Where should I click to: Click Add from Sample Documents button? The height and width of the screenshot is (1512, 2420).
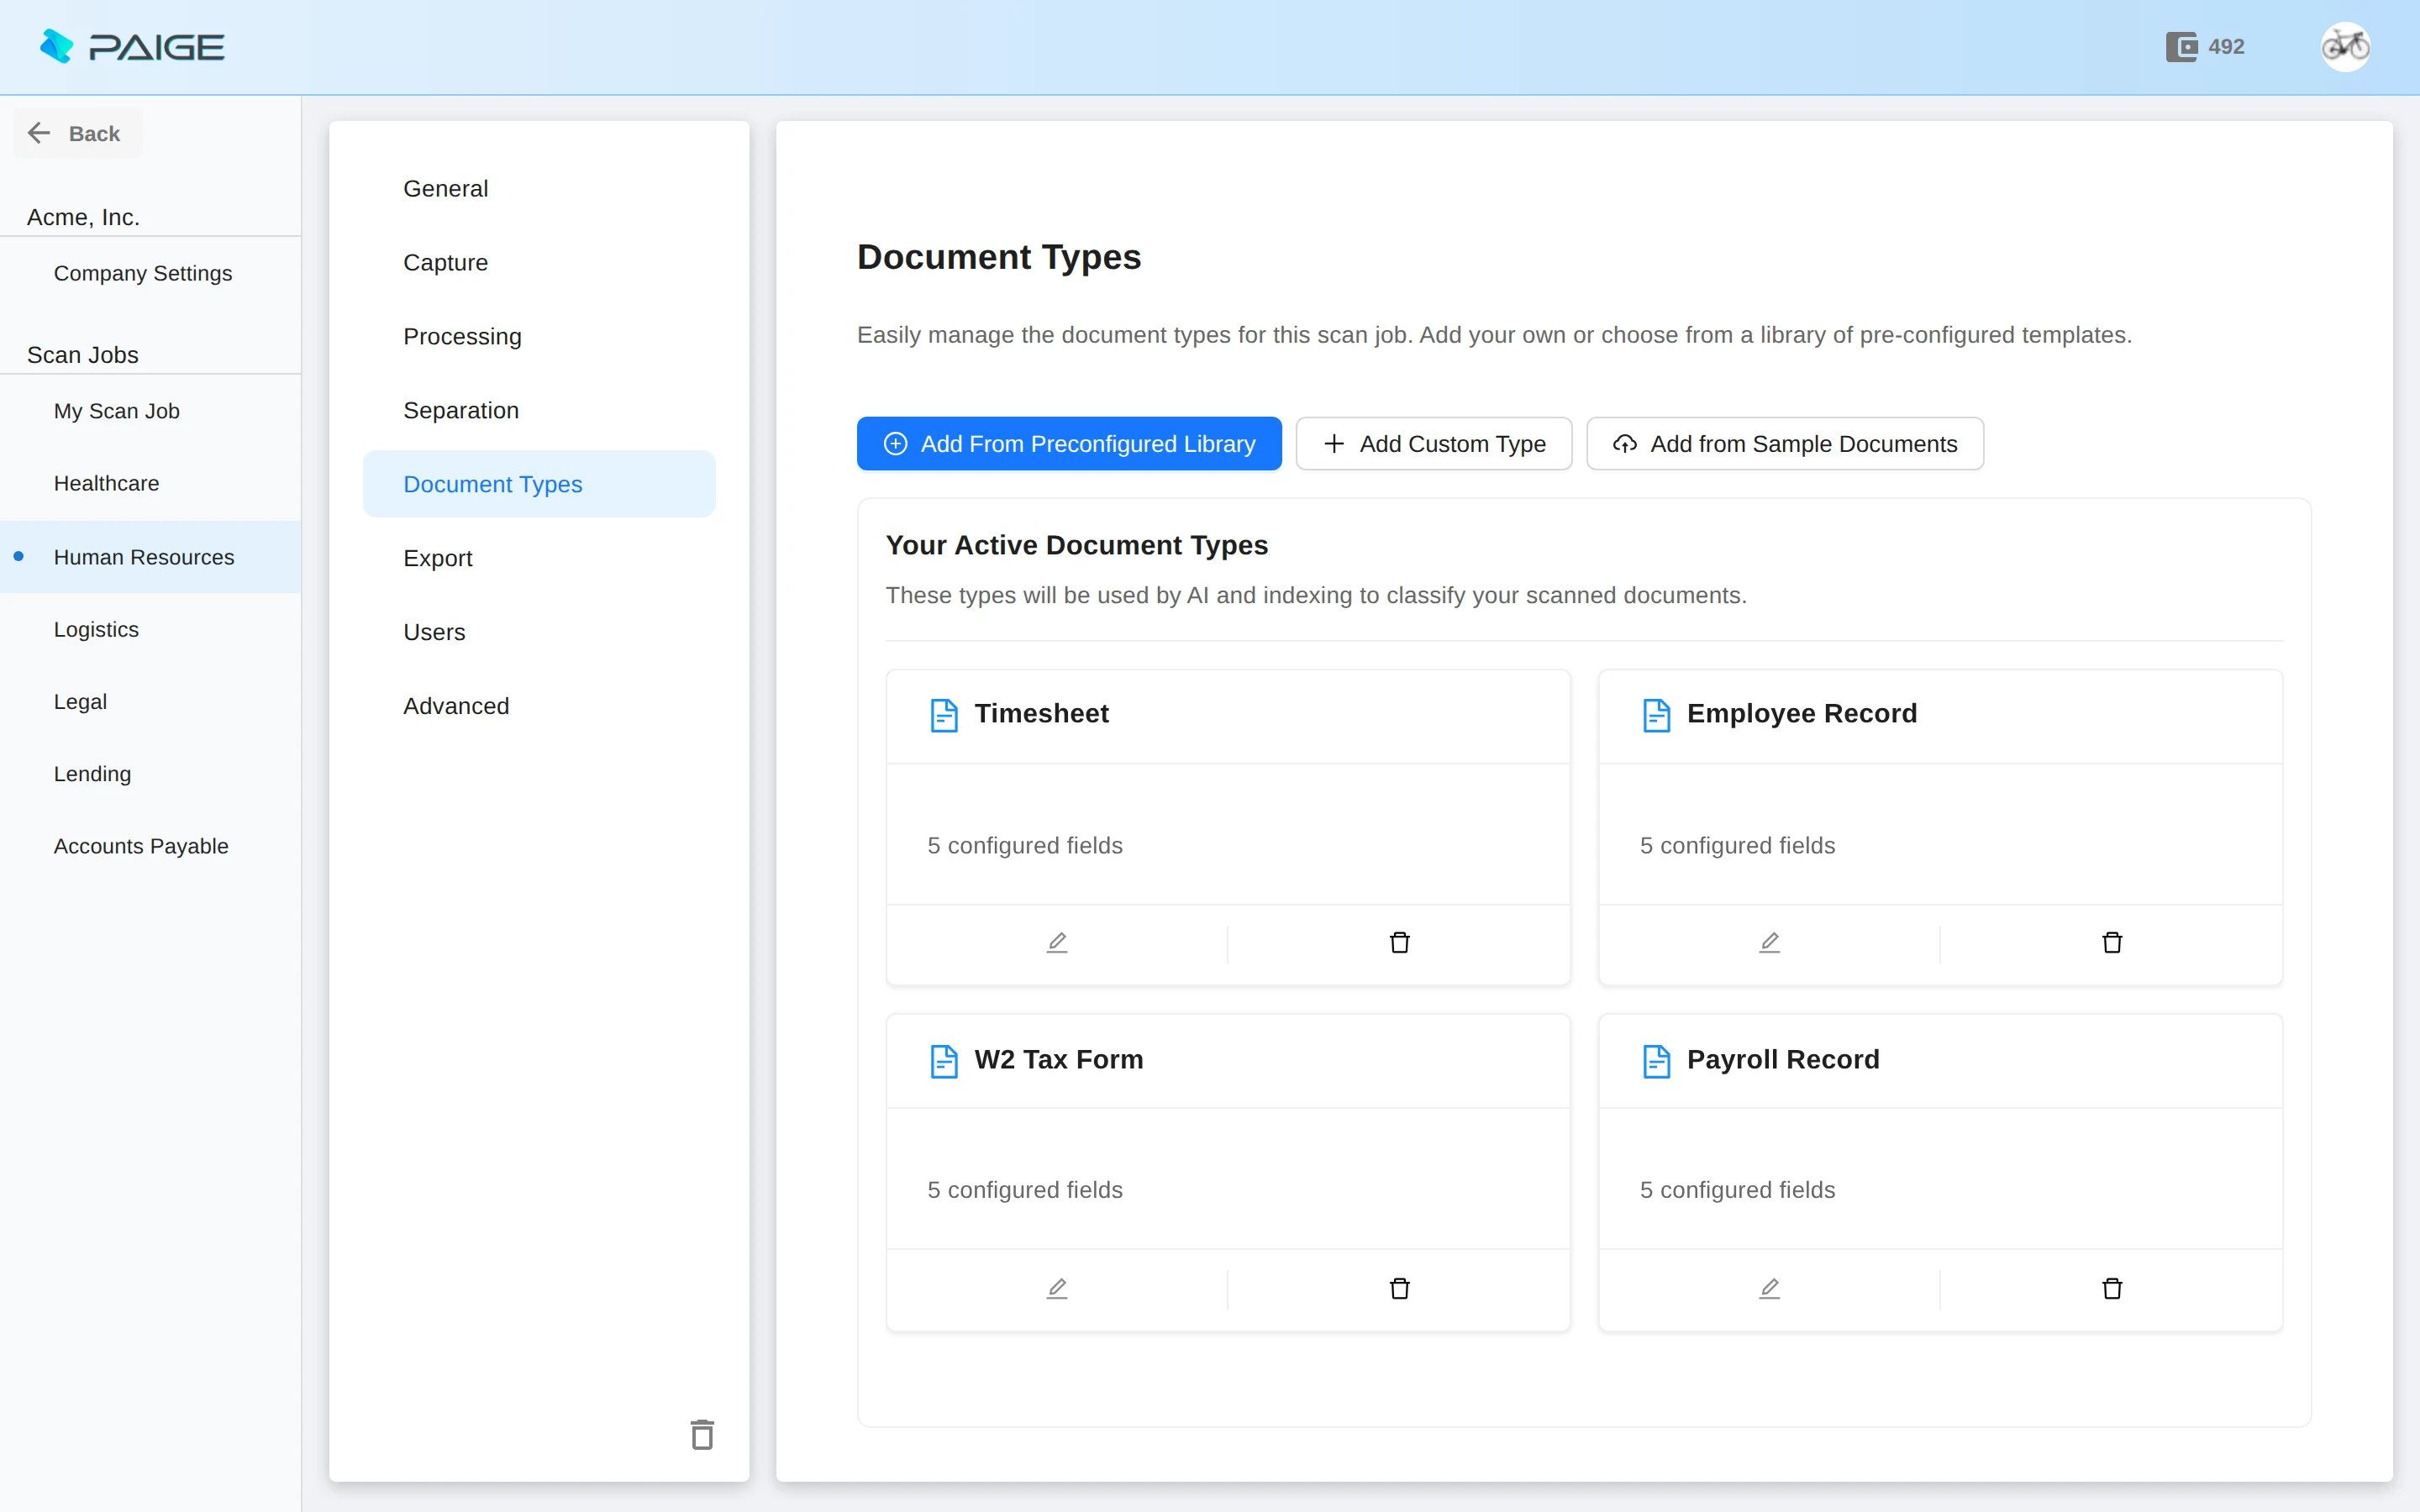[1785, 443]
